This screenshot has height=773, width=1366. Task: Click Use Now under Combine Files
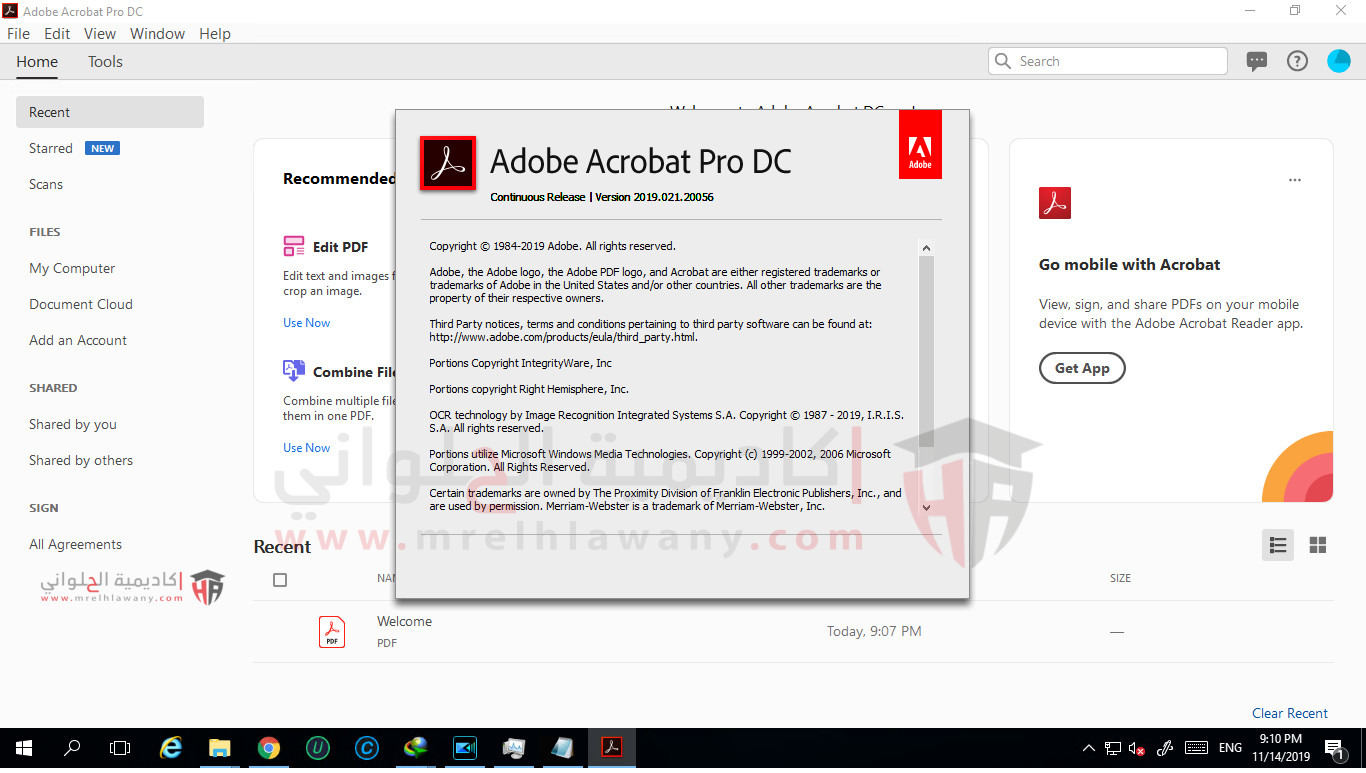point(306,448)
